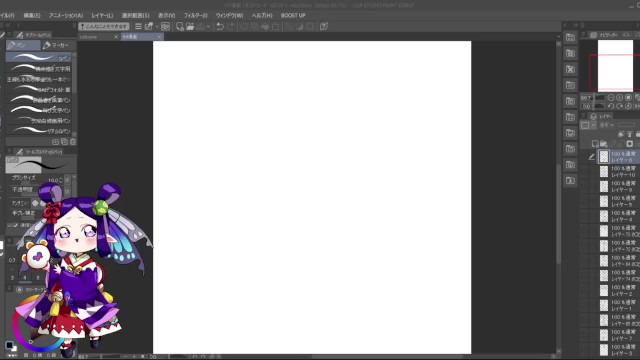Toggle visibility of layer 5
The height and width of the screenshot is (360, 640).
(584, 201)
